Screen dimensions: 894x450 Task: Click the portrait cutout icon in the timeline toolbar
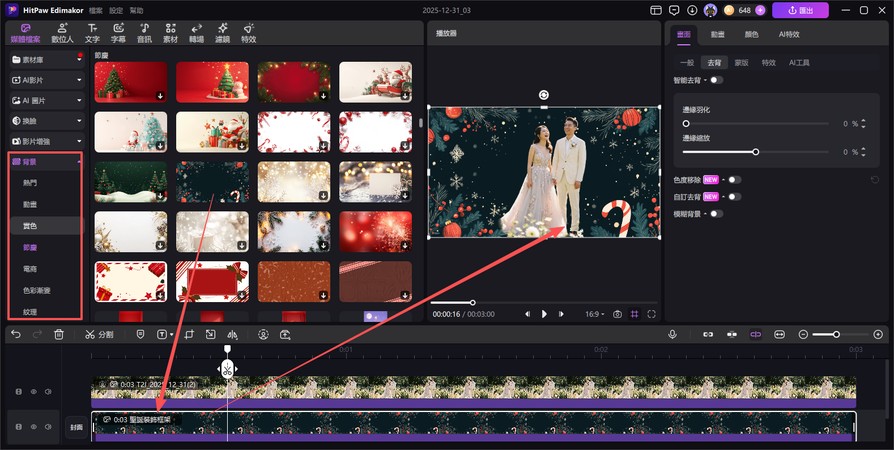point(263,334)
